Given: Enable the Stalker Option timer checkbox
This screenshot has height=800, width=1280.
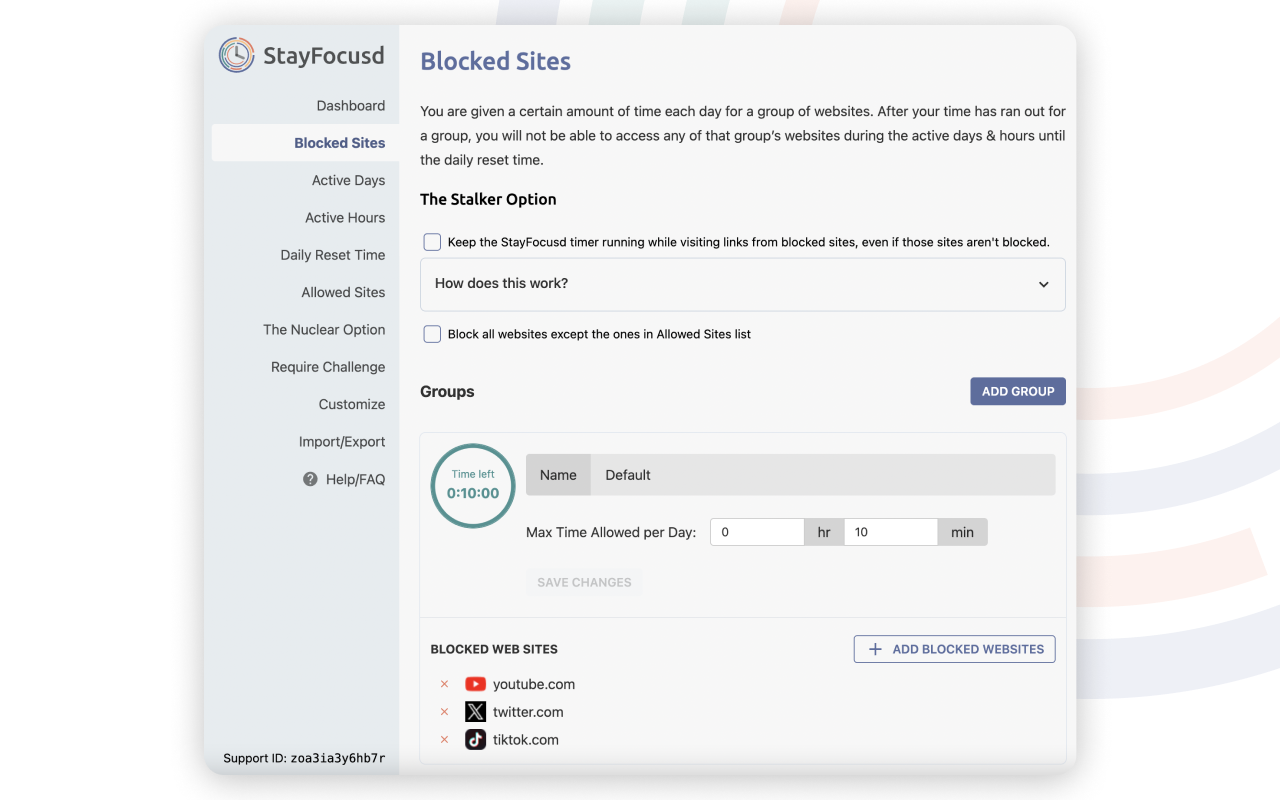Looking at the screenshot, I should 431,241.
